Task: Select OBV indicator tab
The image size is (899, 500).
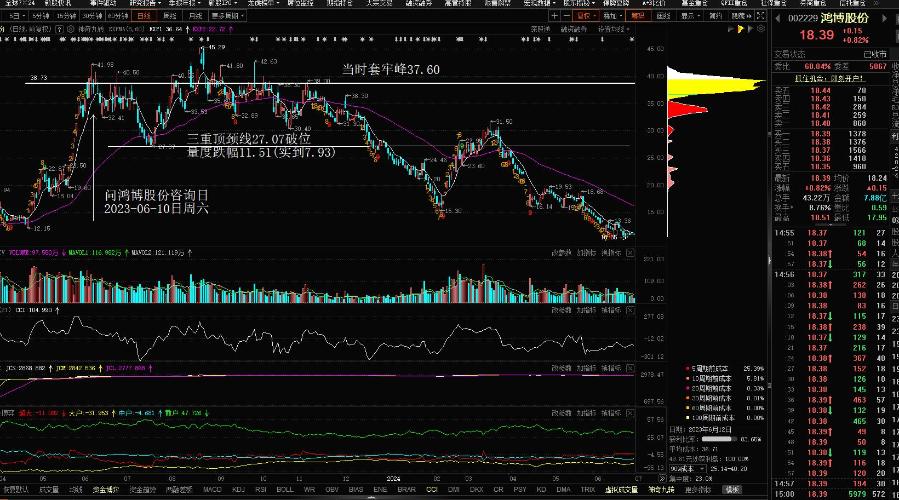Action: [x=332, y=490]
